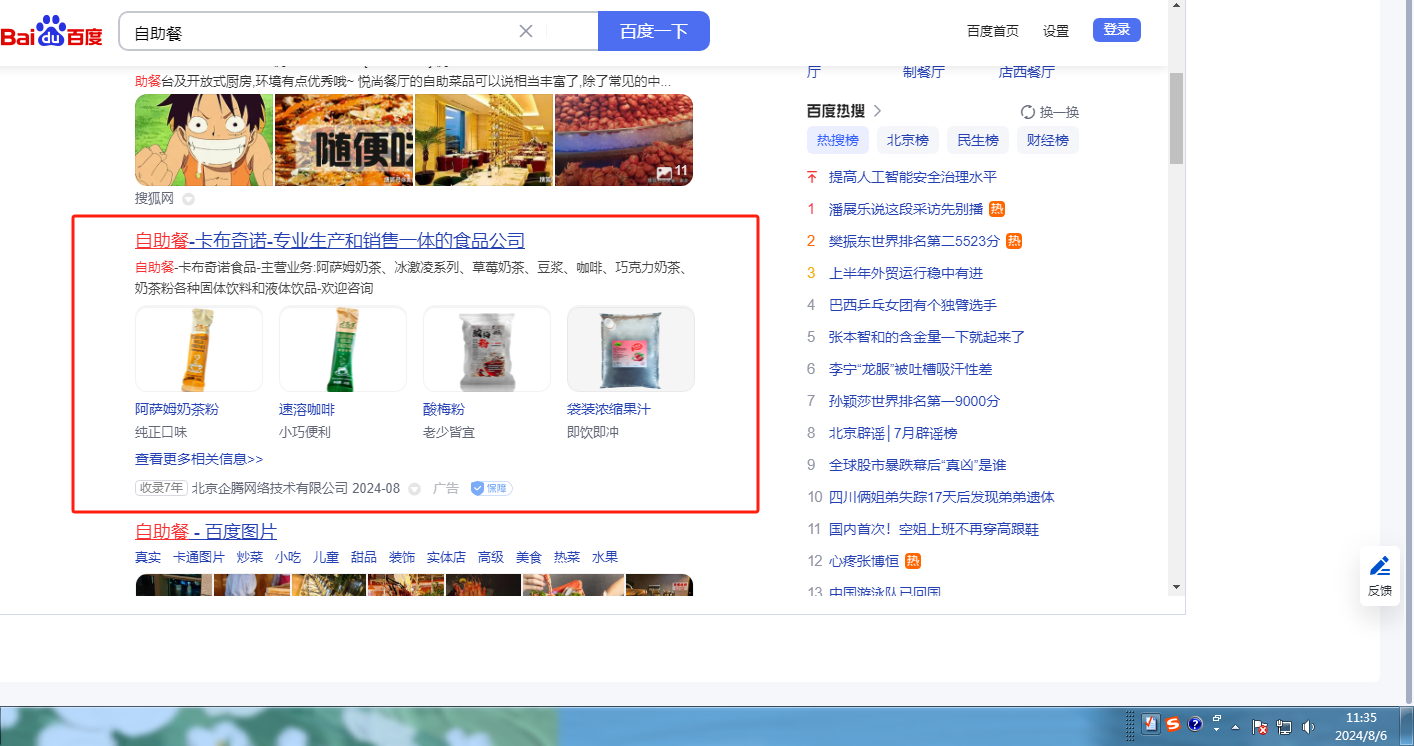
Task: Click the language bar restore icon
Action: pos(1217,719)
